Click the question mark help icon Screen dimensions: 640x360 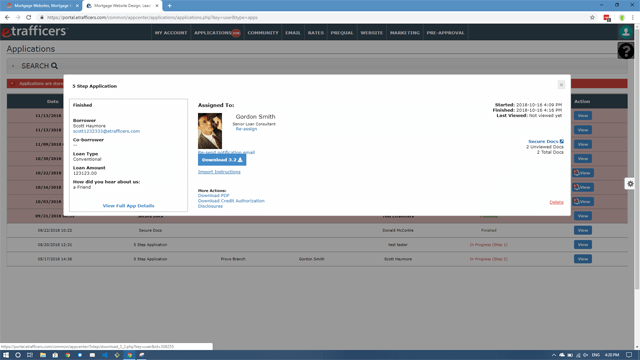[x=626, y=51]
